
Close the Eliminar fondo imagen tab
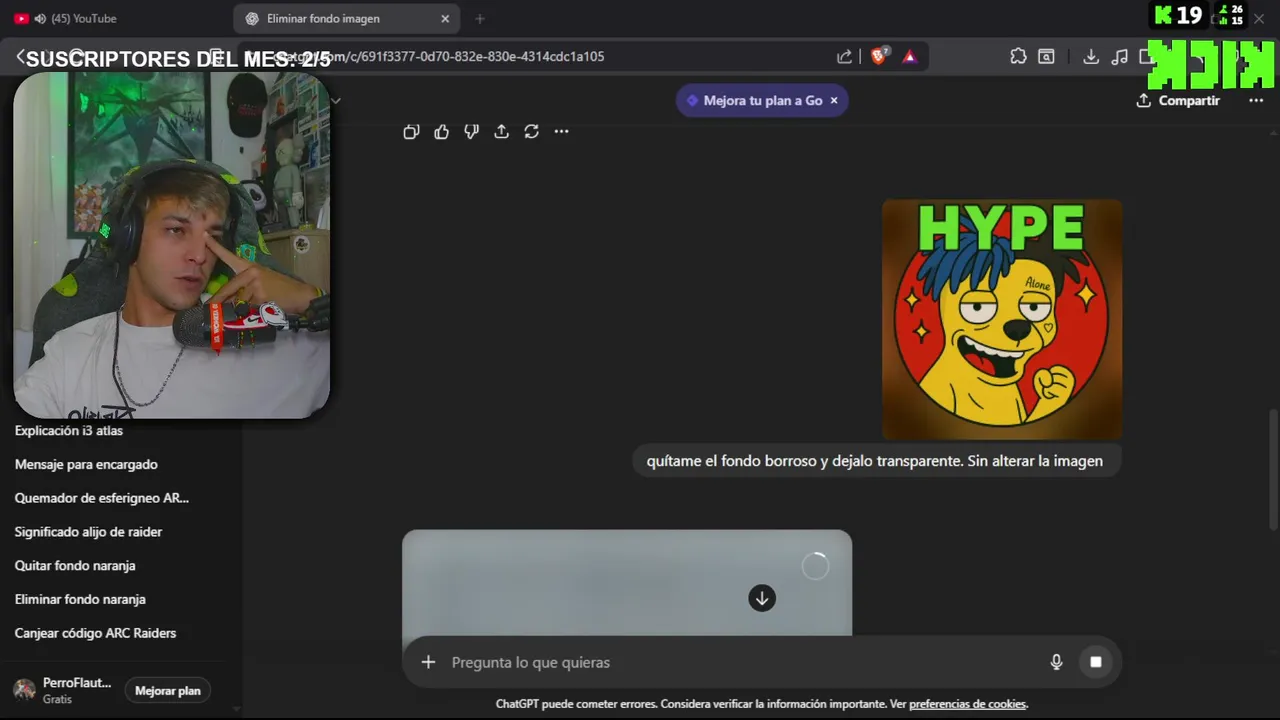tap(445, 18)
